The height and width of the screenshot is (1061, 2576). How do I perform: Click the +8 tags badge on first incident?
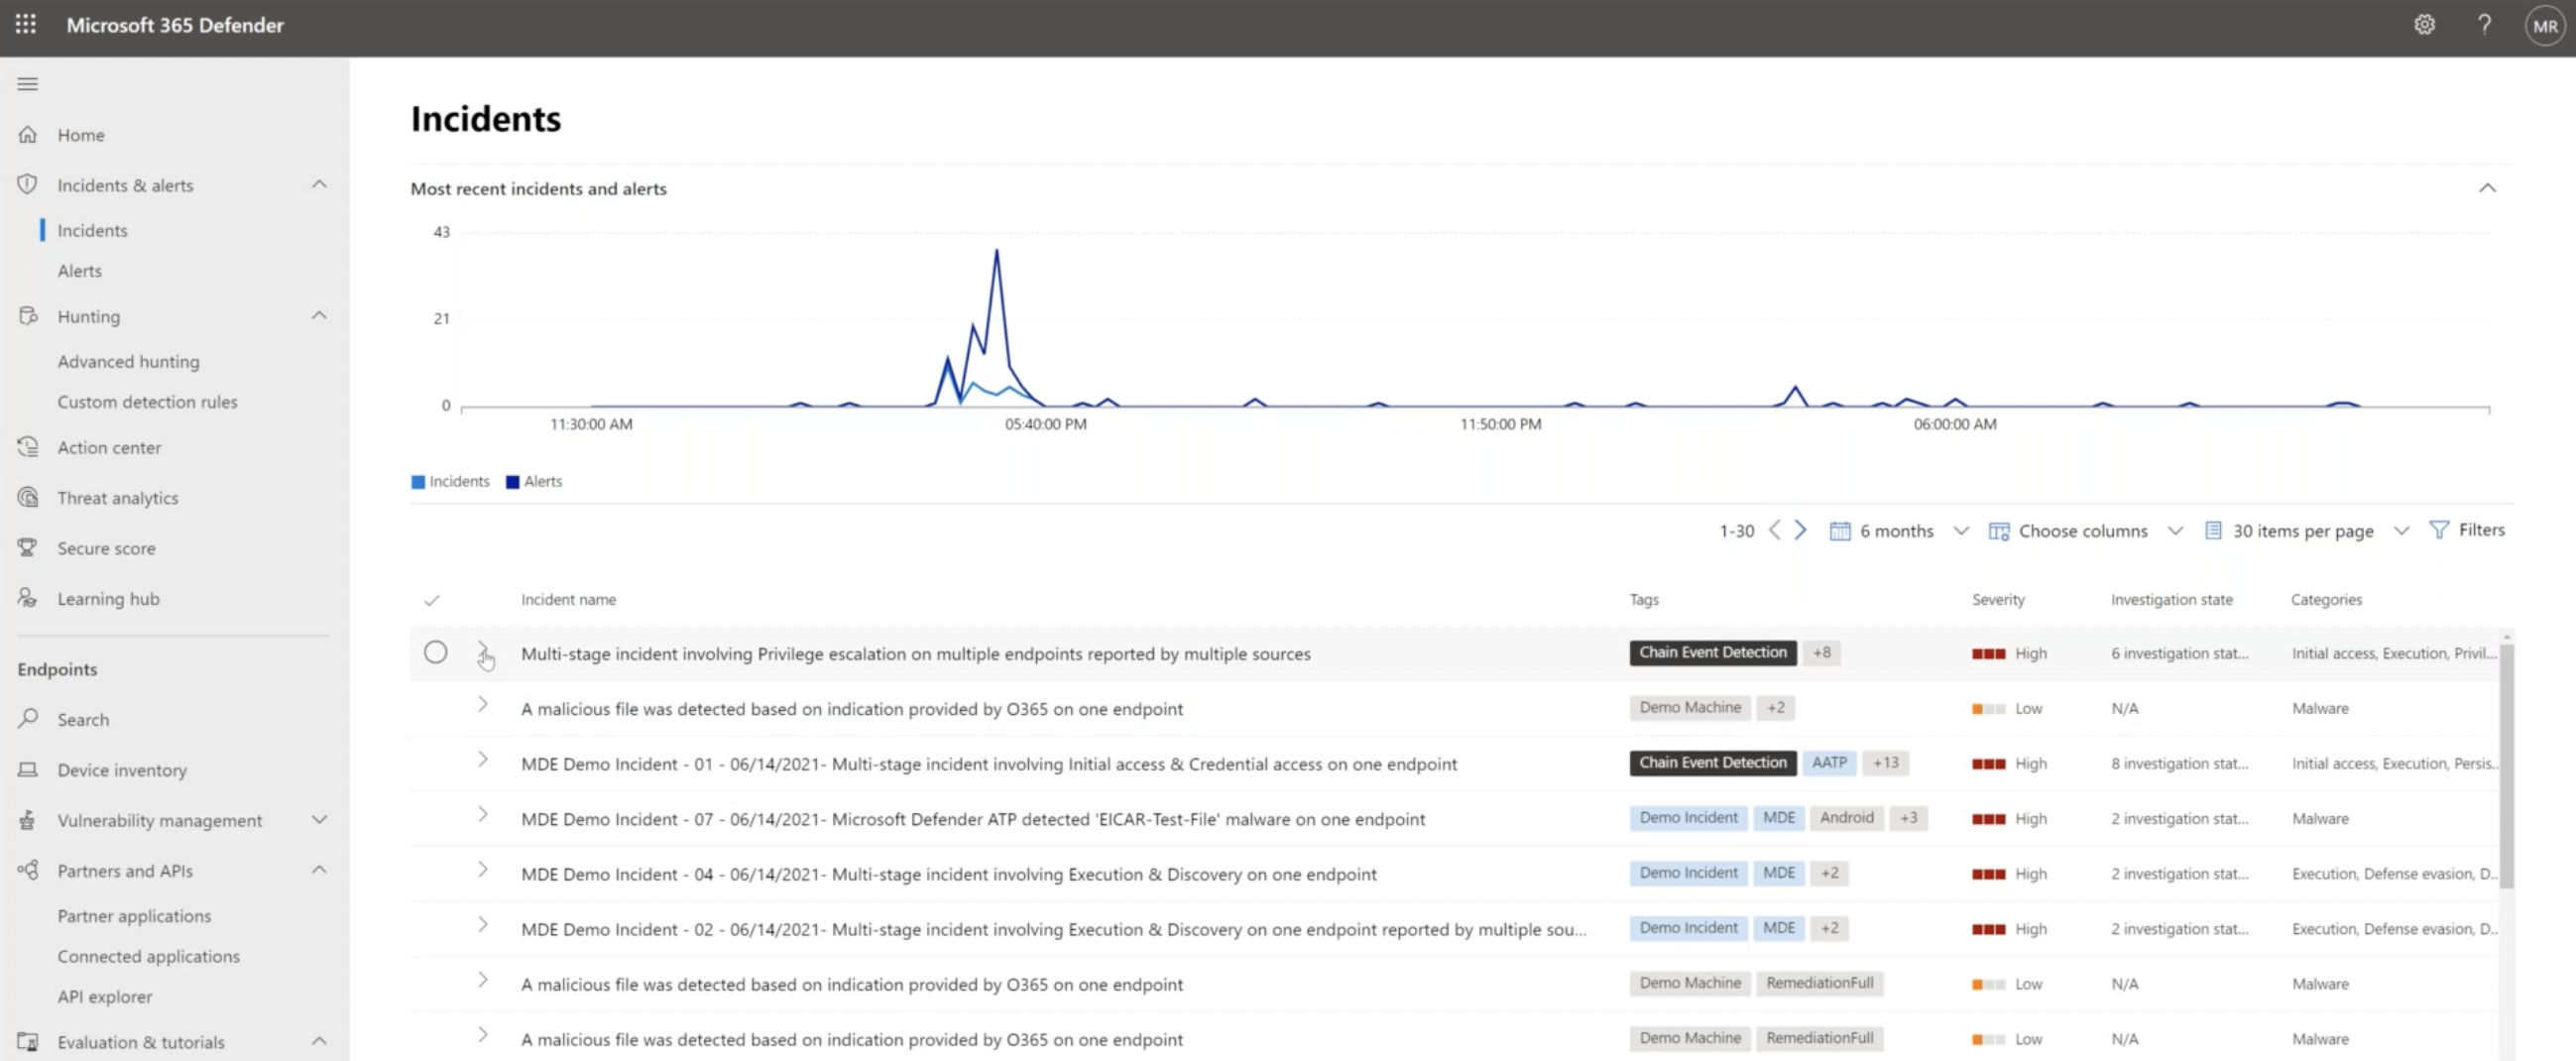pos(1821,652)
